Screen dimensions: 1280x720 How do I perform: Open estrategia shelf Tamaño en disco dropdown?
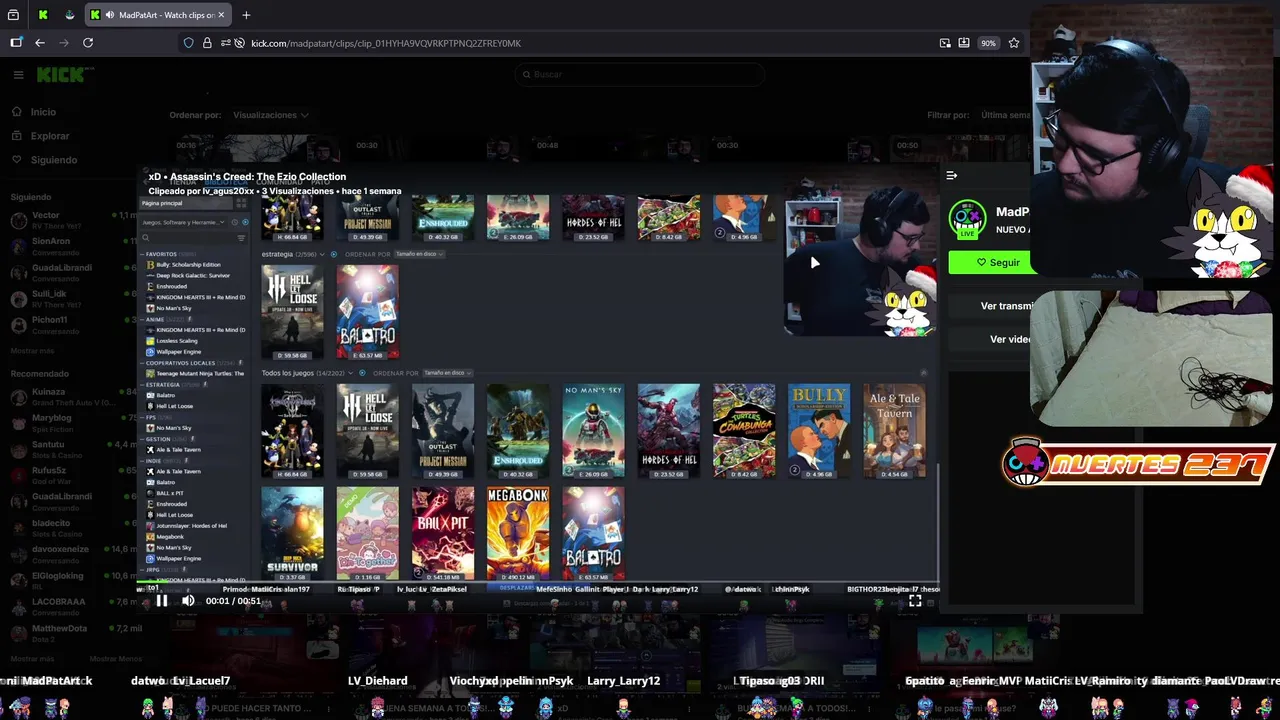click(419, 254)
